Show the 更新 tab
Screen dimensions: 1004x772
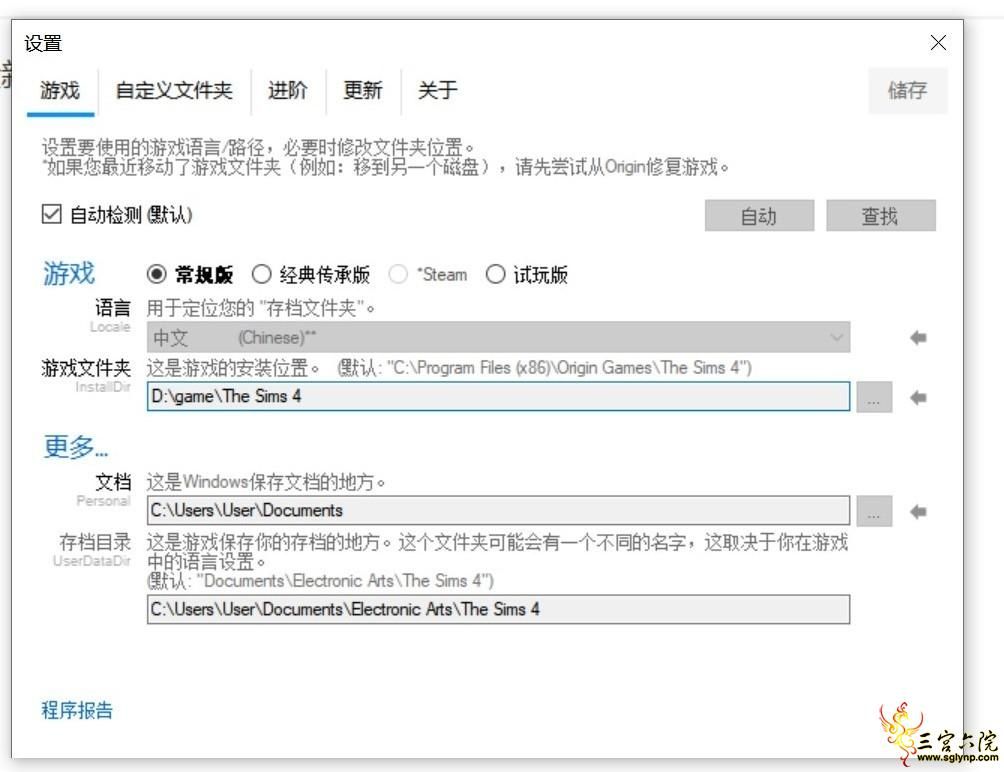click(363, 90)
